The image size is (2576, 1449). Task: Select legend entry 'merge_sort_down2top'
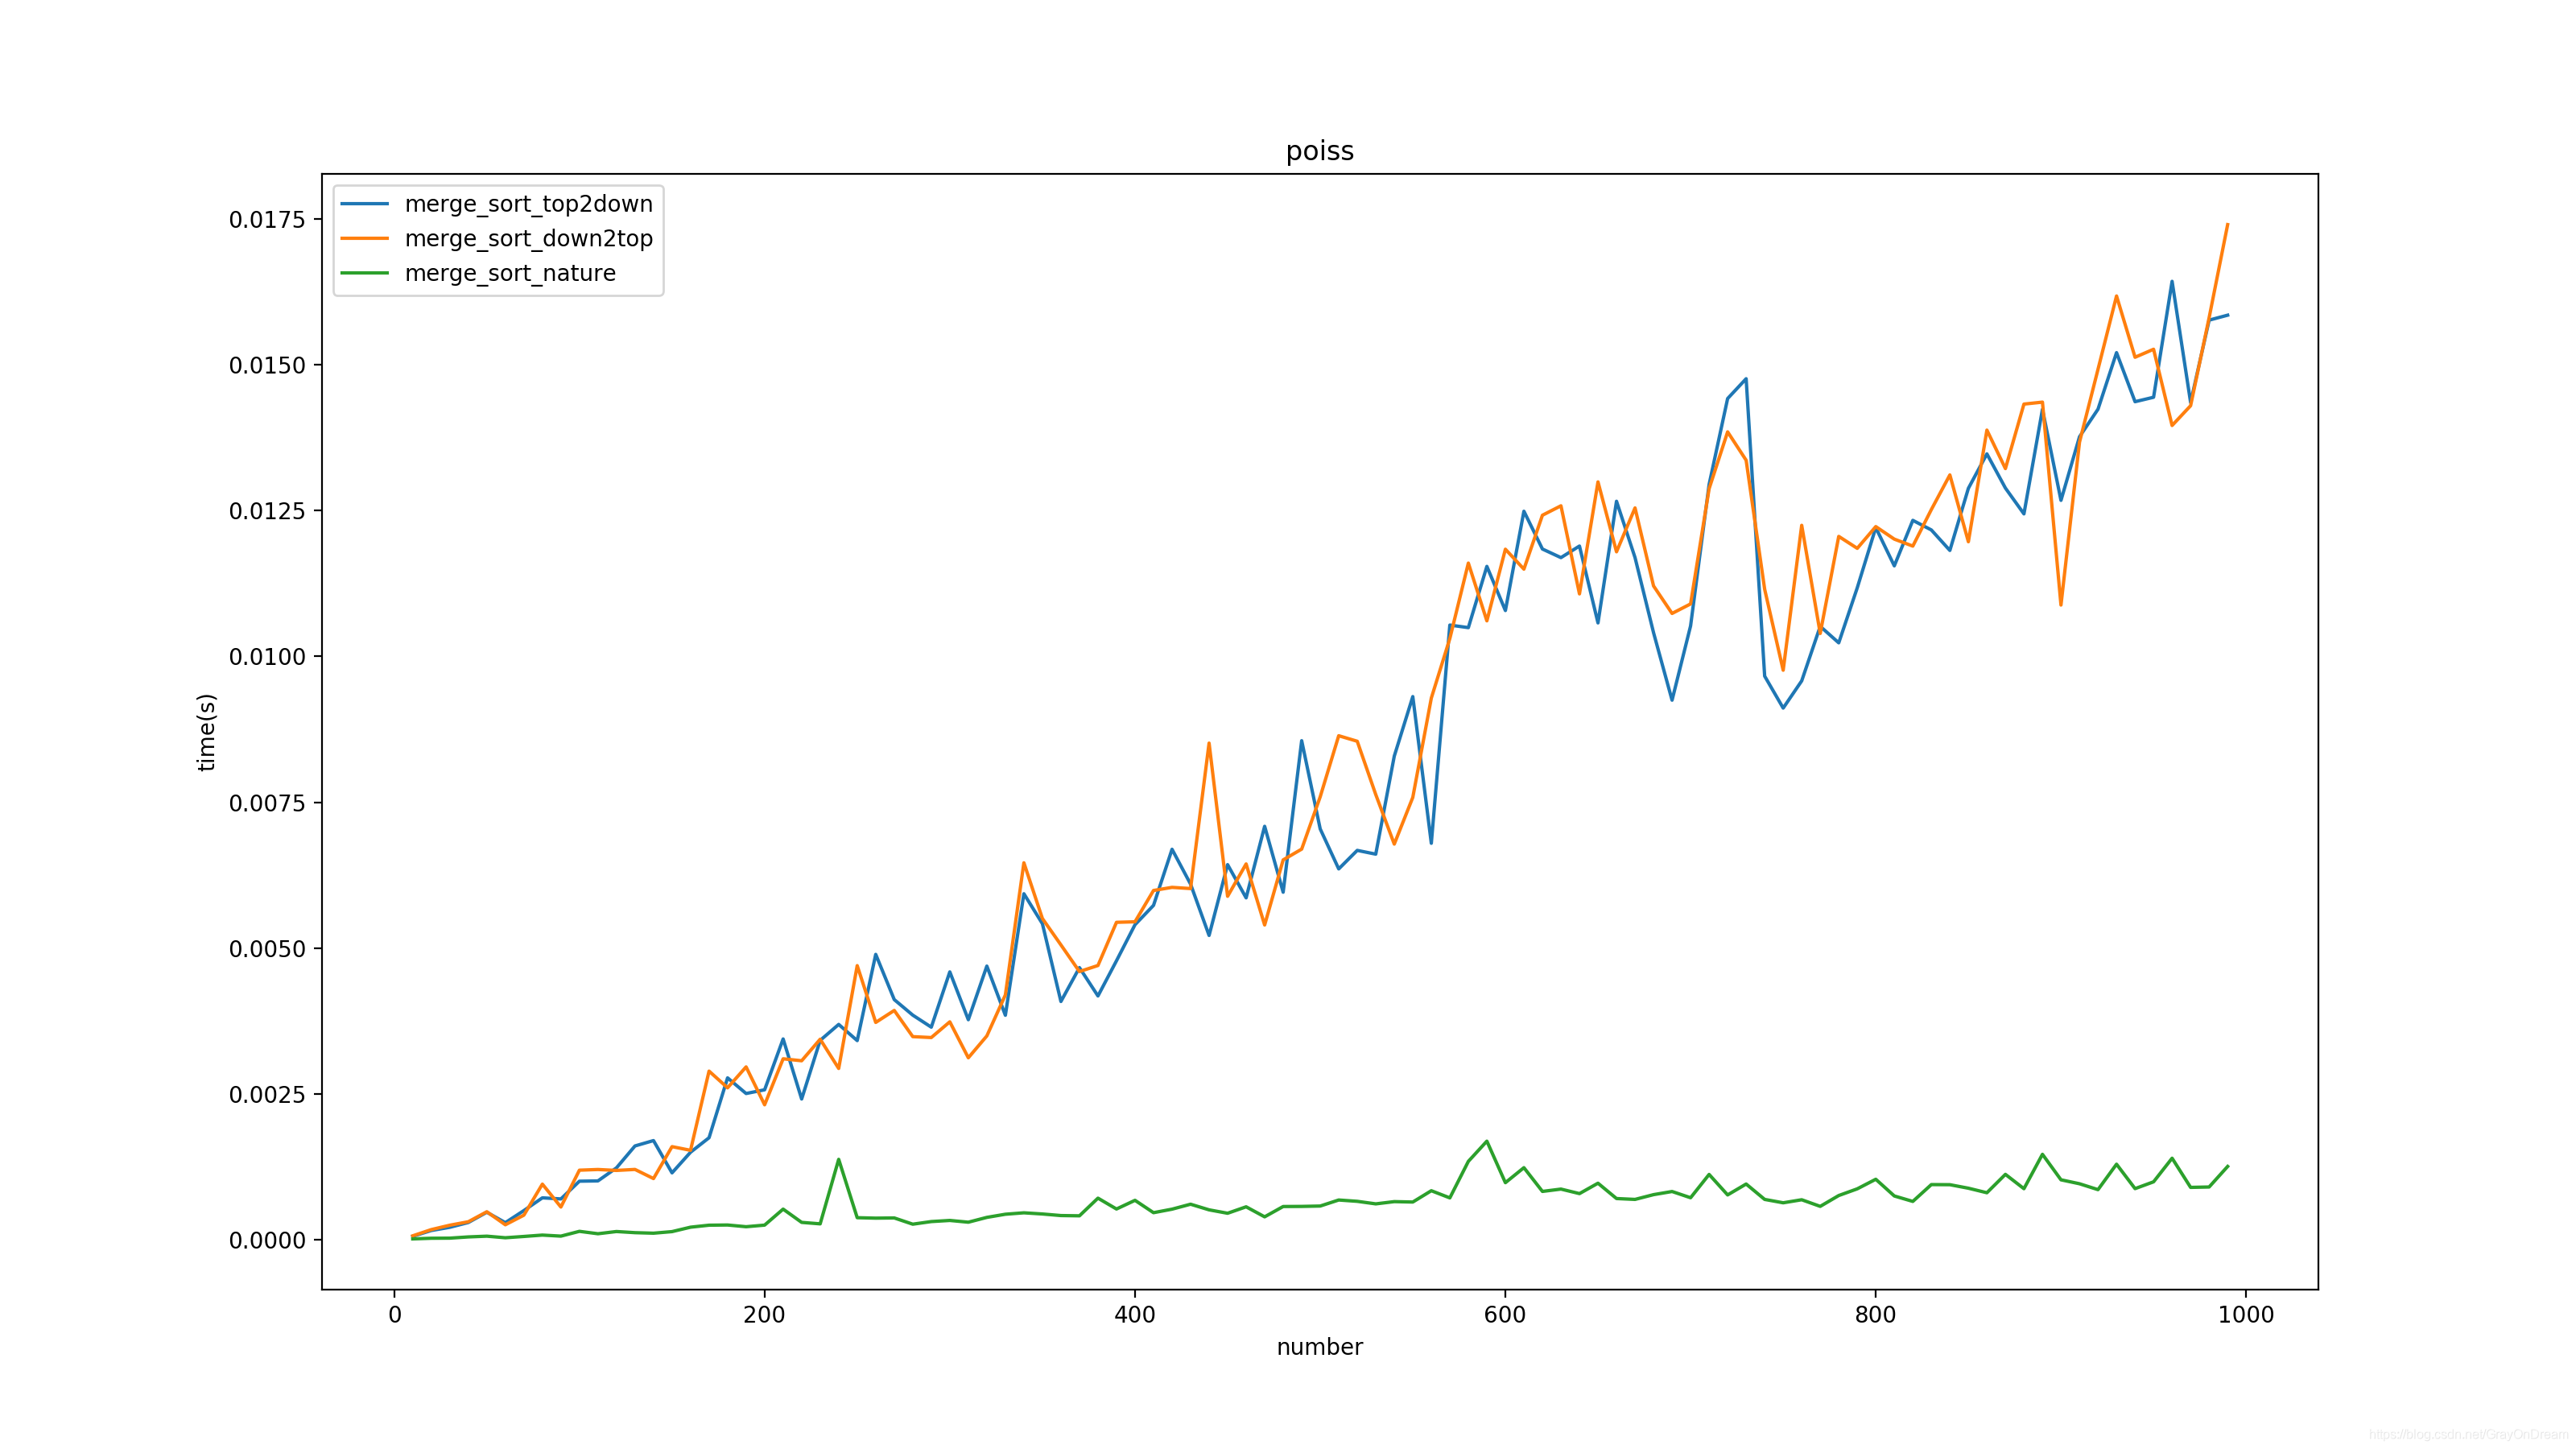[528, 238]
